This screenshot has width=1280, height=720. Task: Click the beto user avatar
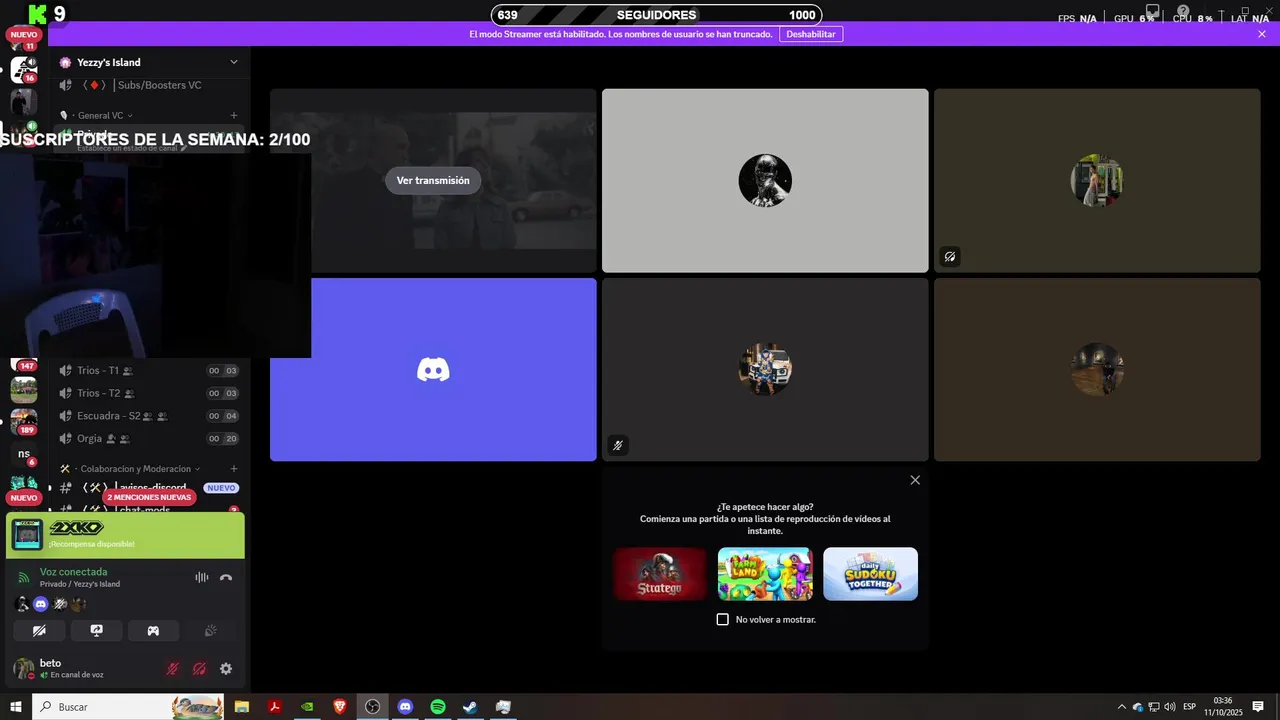pyautogui.click(x=23, y=668)
